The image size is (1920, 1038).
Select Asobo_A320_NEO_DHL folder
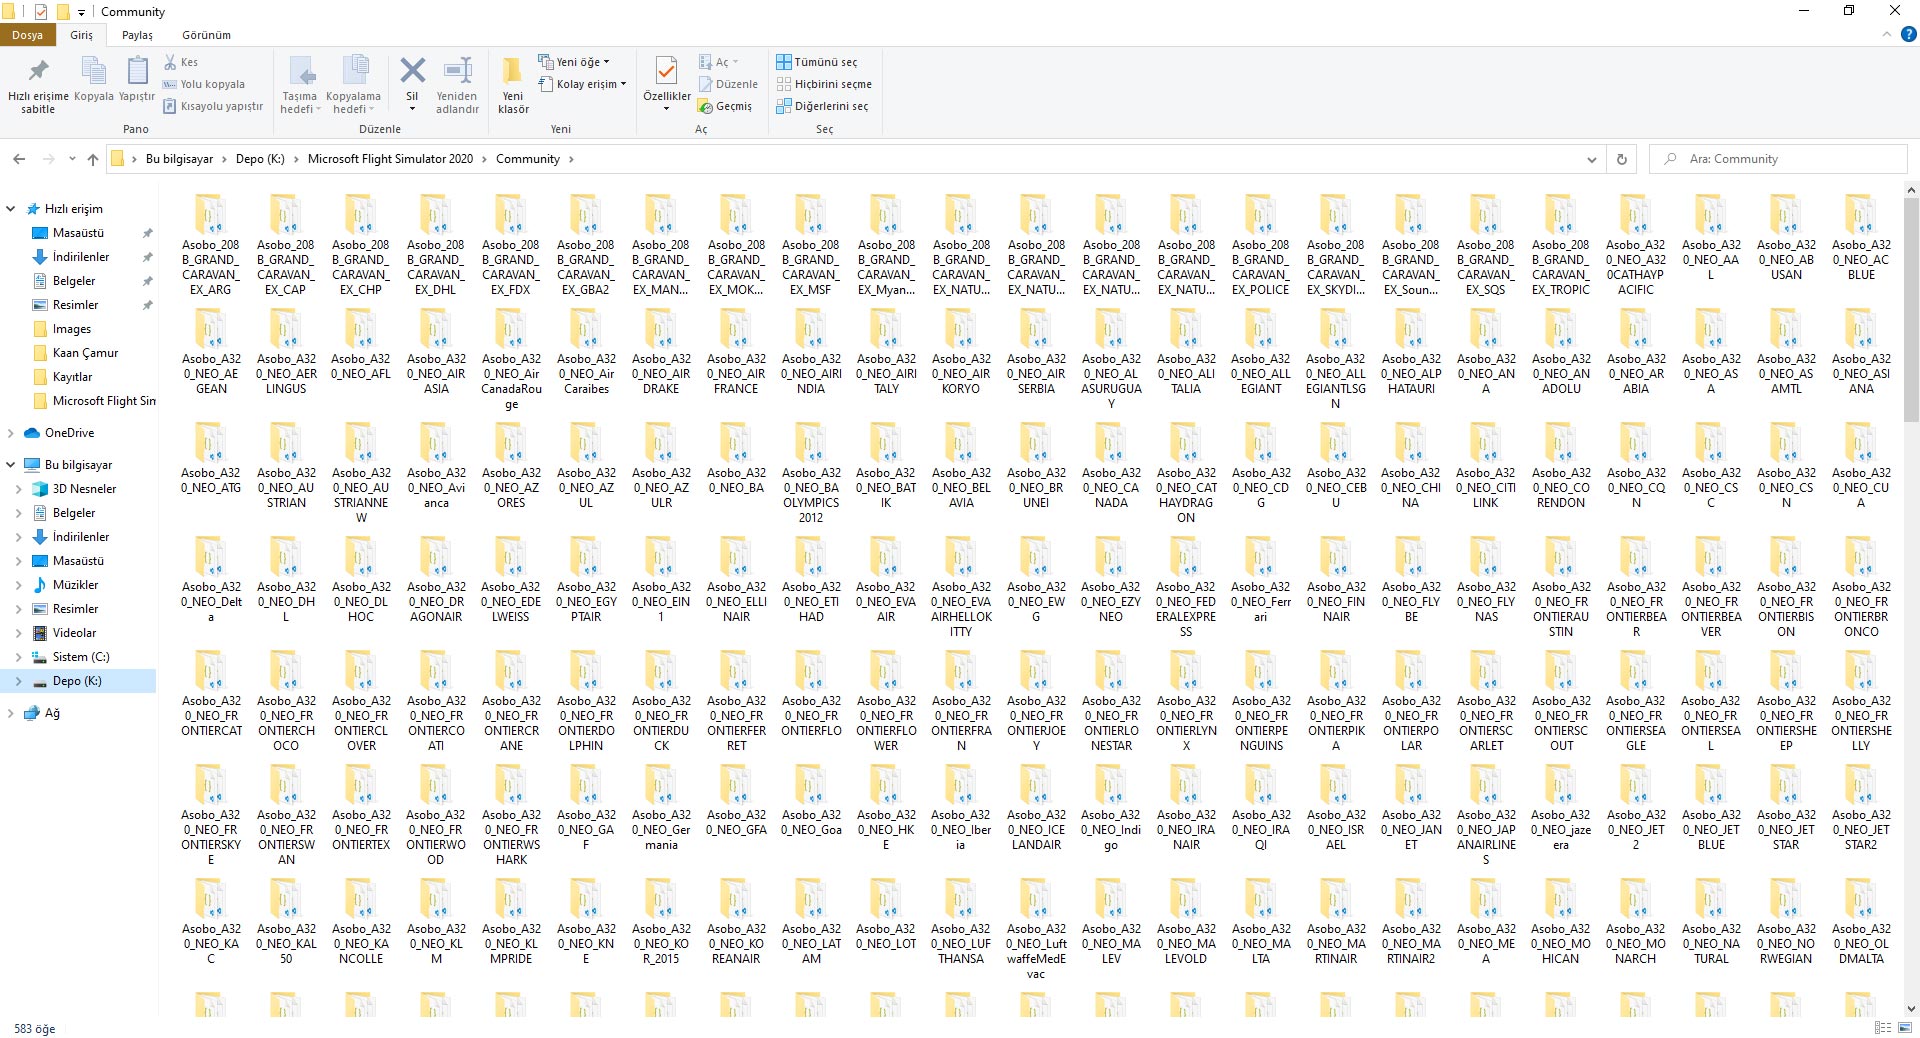point(286,581)
